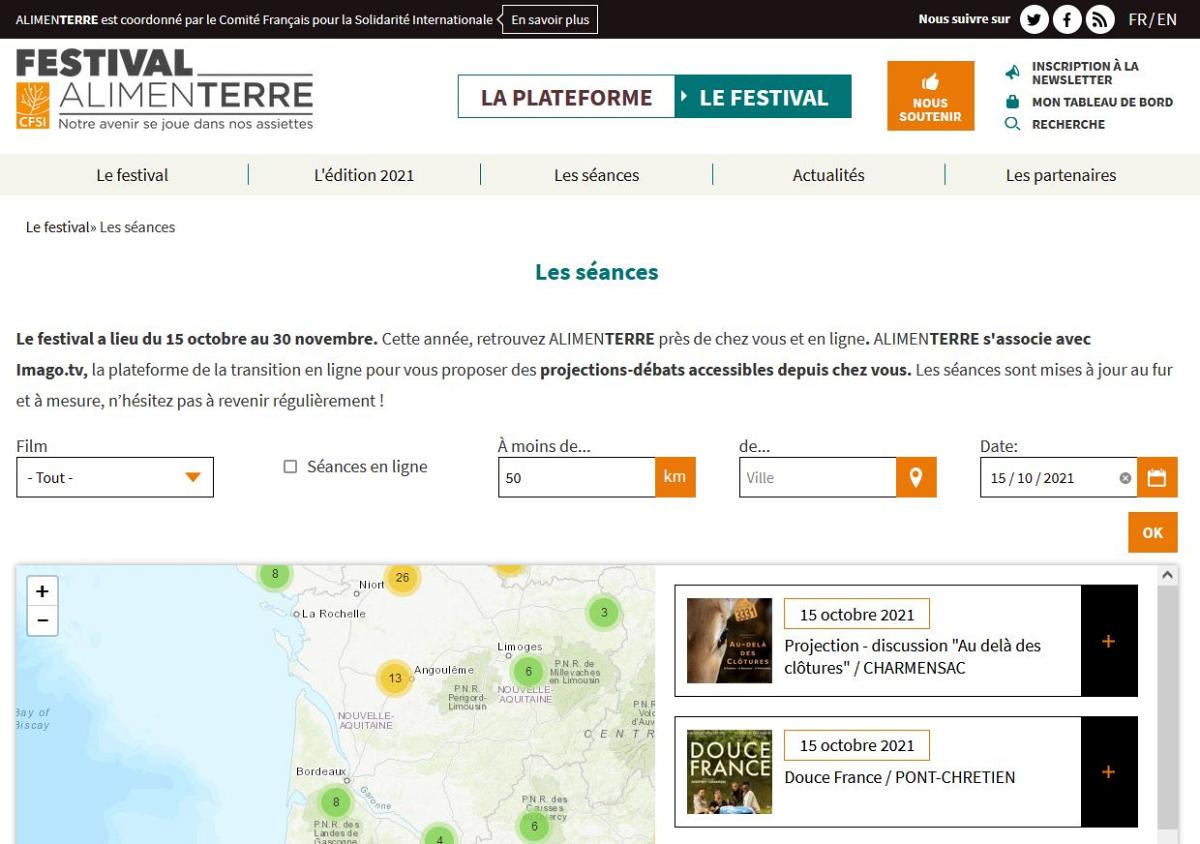
Task: Click the Ville city input field
Action: tap(818, 477)
